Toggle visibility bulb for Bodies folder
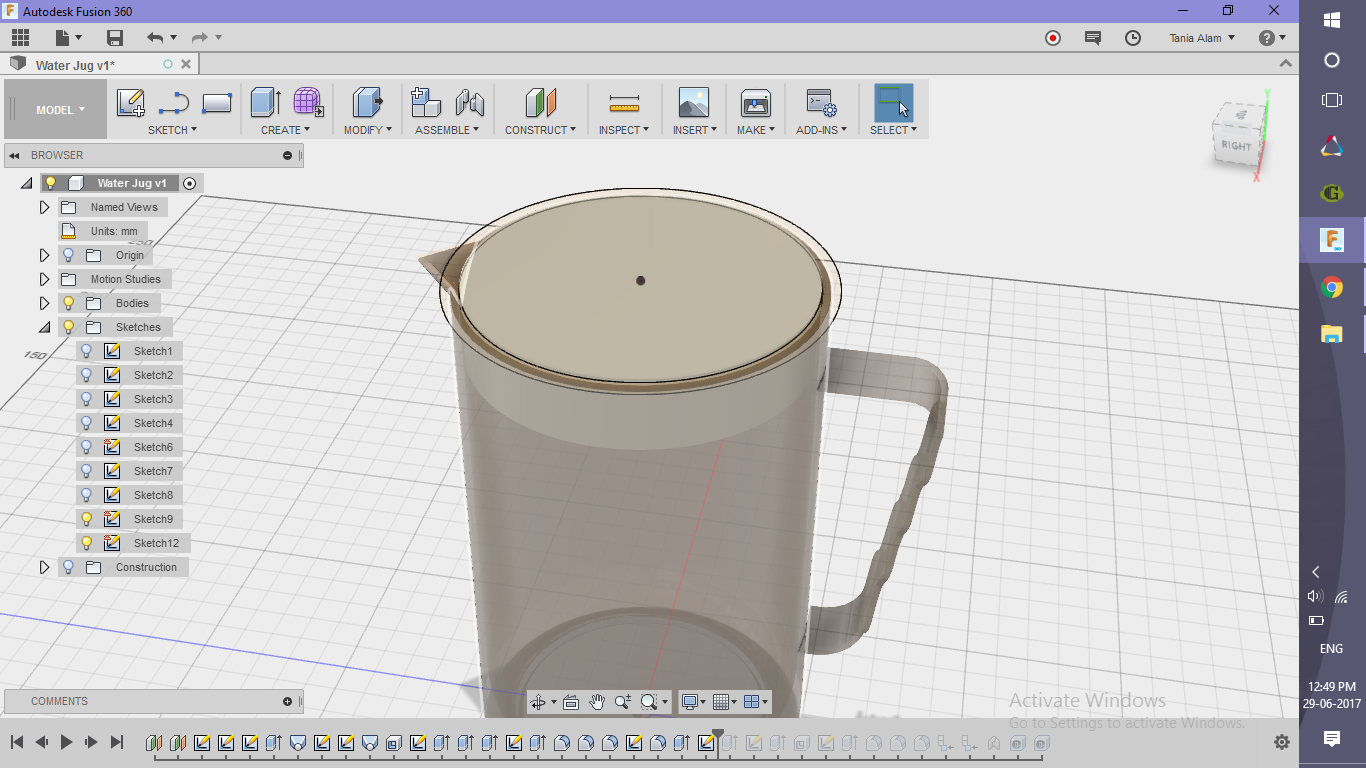Screen dimensions: 1366x768 69,303
